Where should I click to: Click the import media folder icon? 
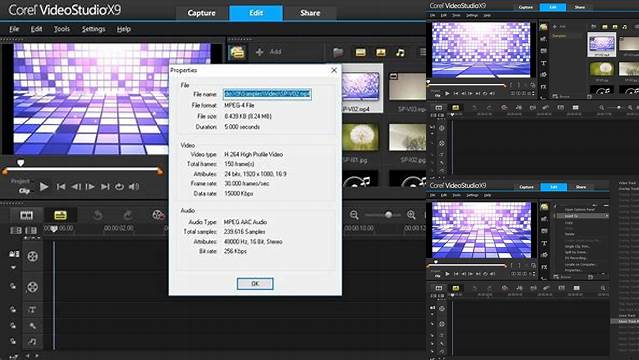[x=338, y=52]
